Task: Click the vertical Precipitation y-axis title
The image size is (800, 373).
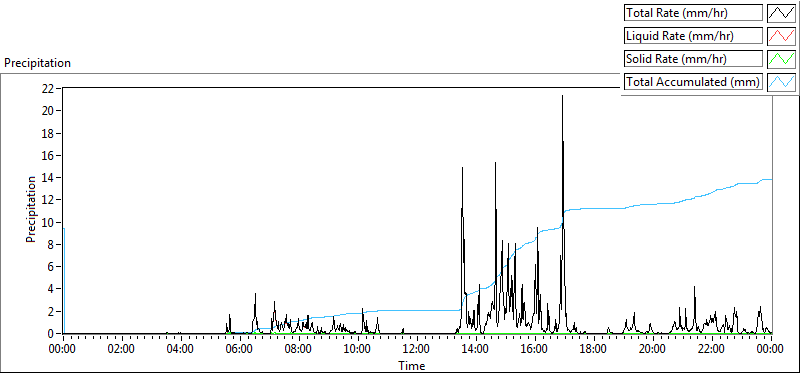Action: tap(31, 209)
